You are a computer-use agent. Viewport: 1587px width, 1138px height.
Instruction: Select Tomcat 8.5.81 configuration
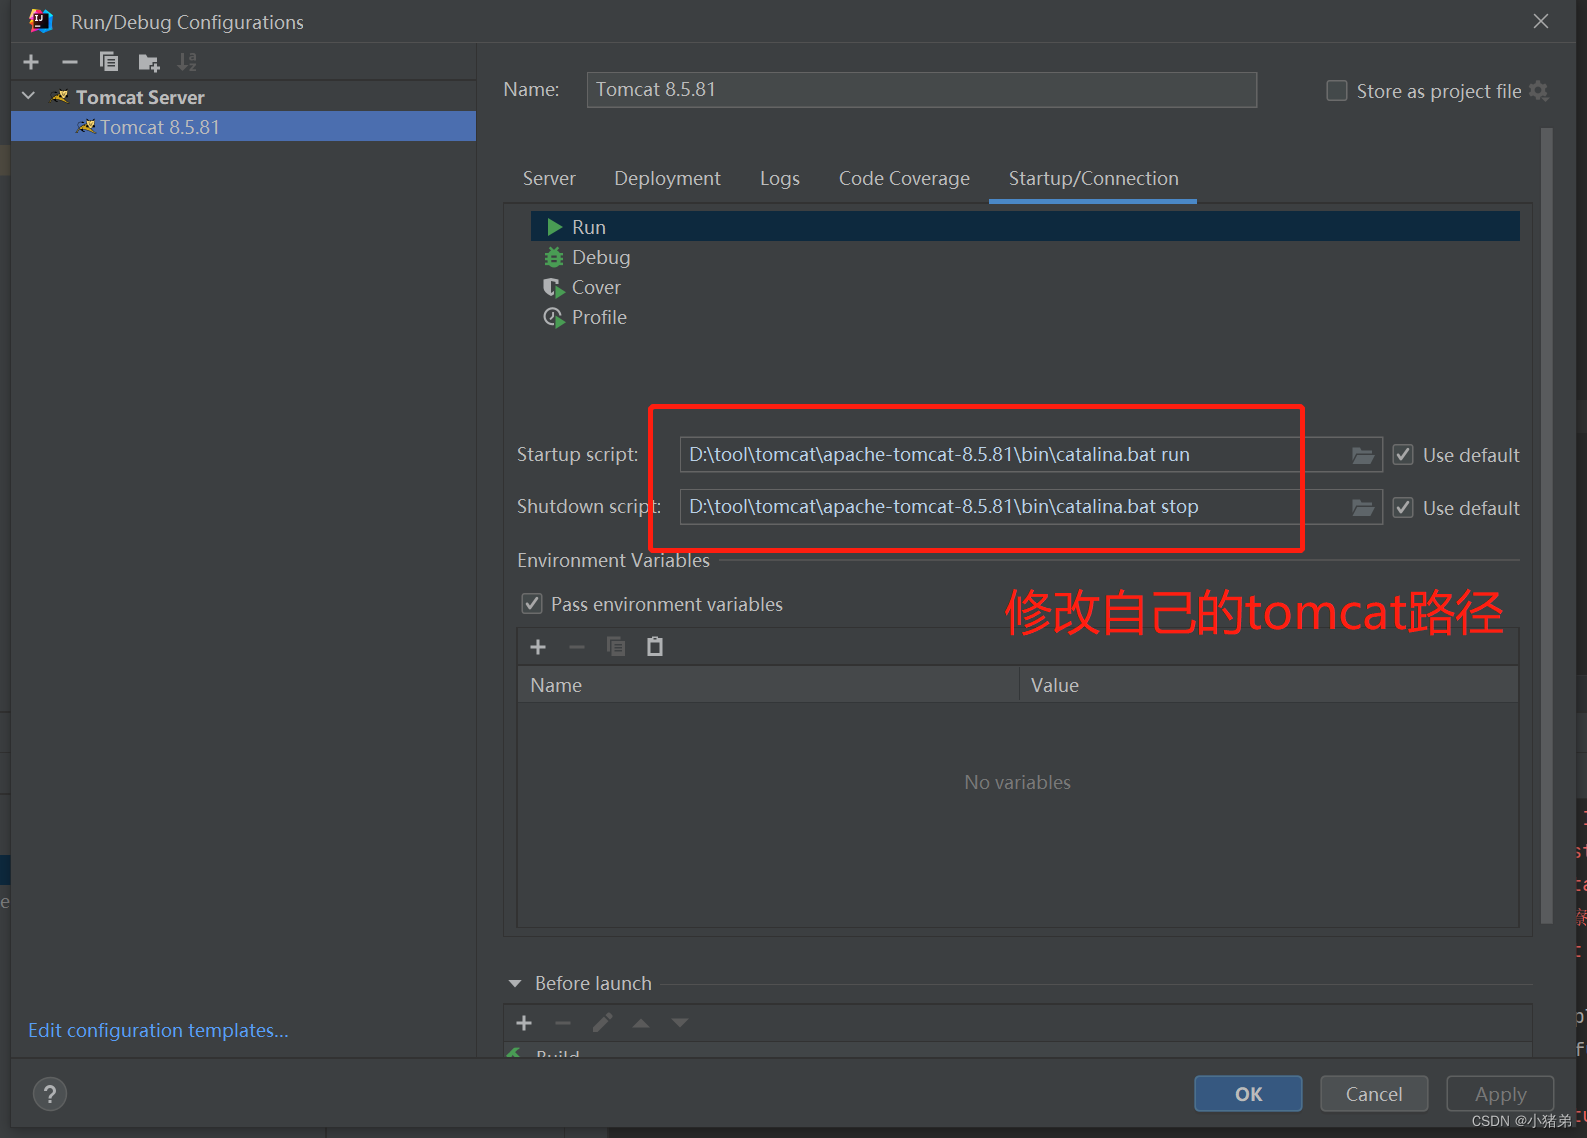(x=243, y=127)
